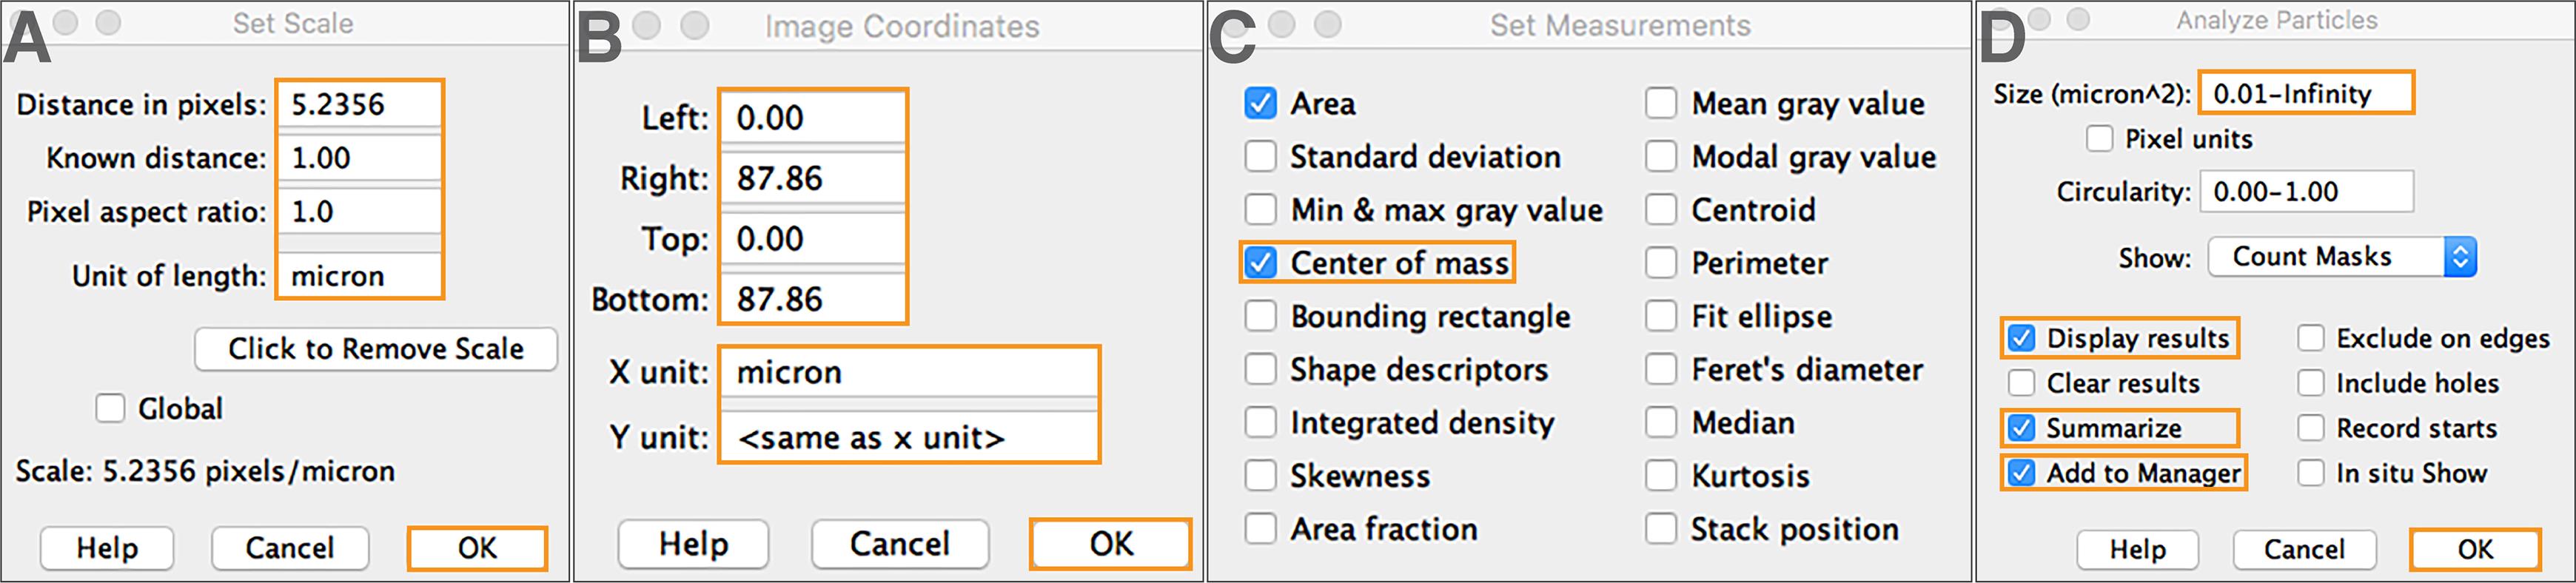Cancel the Analyze Particles dialog
The width and height of the screenshot is (2576, 583).
[x=2303, y=549]
